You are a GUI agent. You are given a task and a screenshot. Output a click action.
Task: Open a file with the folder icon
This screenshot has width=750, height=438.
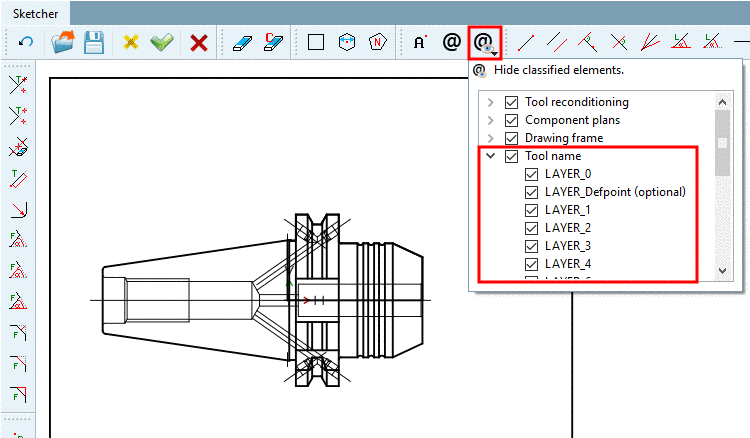[x=63, y=42]
